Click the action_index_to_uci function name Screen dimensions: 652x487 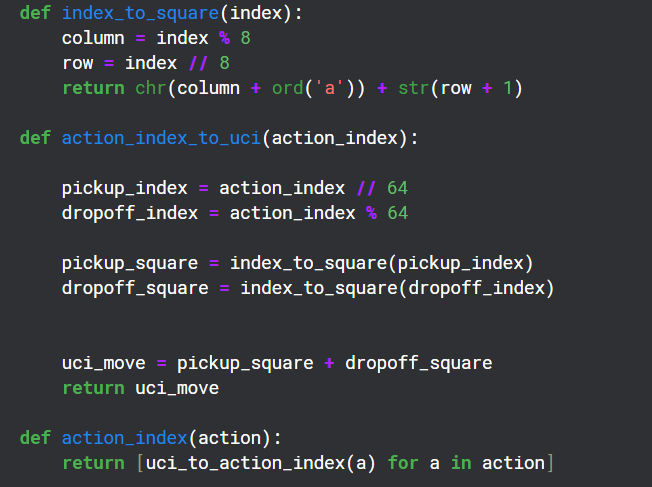(160, 138)
